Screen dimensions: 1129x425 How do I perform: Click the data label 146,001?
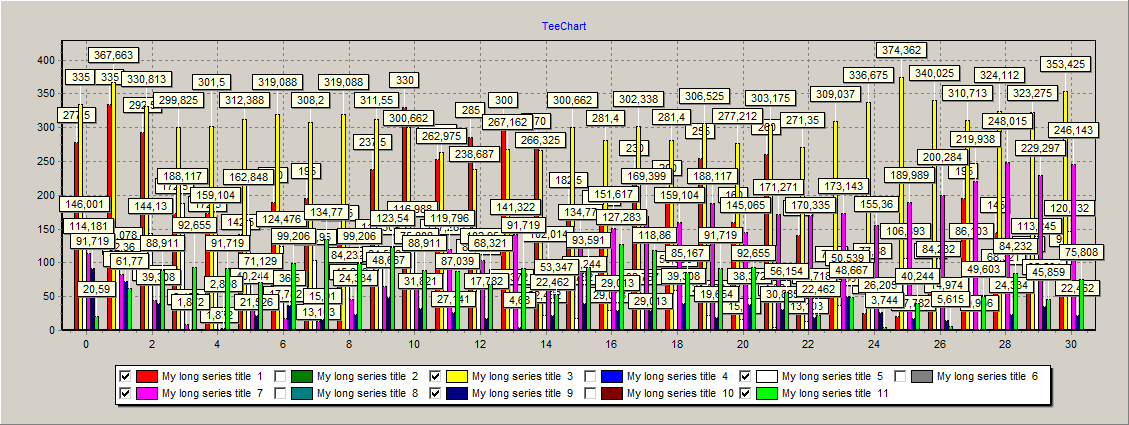coord(85,204)
